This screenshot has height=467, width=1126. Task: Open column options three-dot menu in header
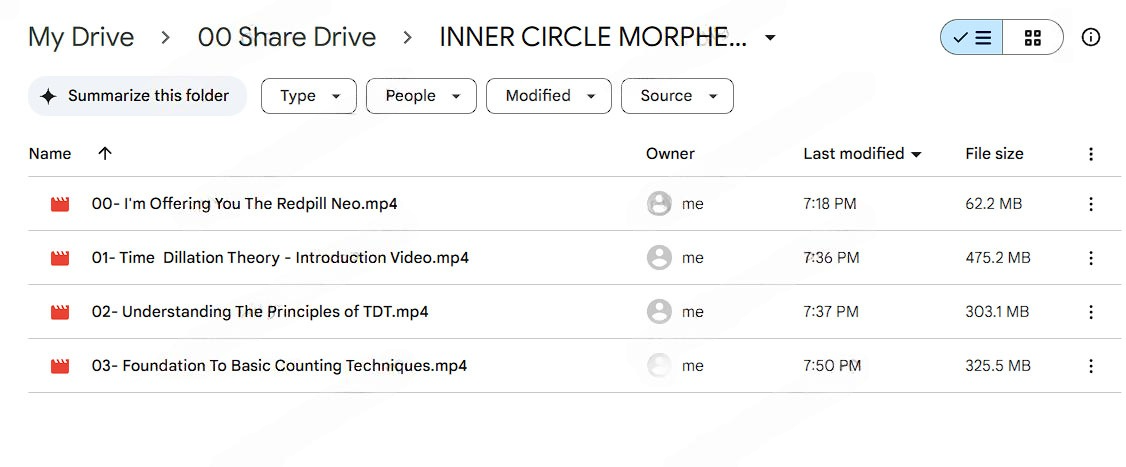pyautogui.click(x=1091, y=154)
